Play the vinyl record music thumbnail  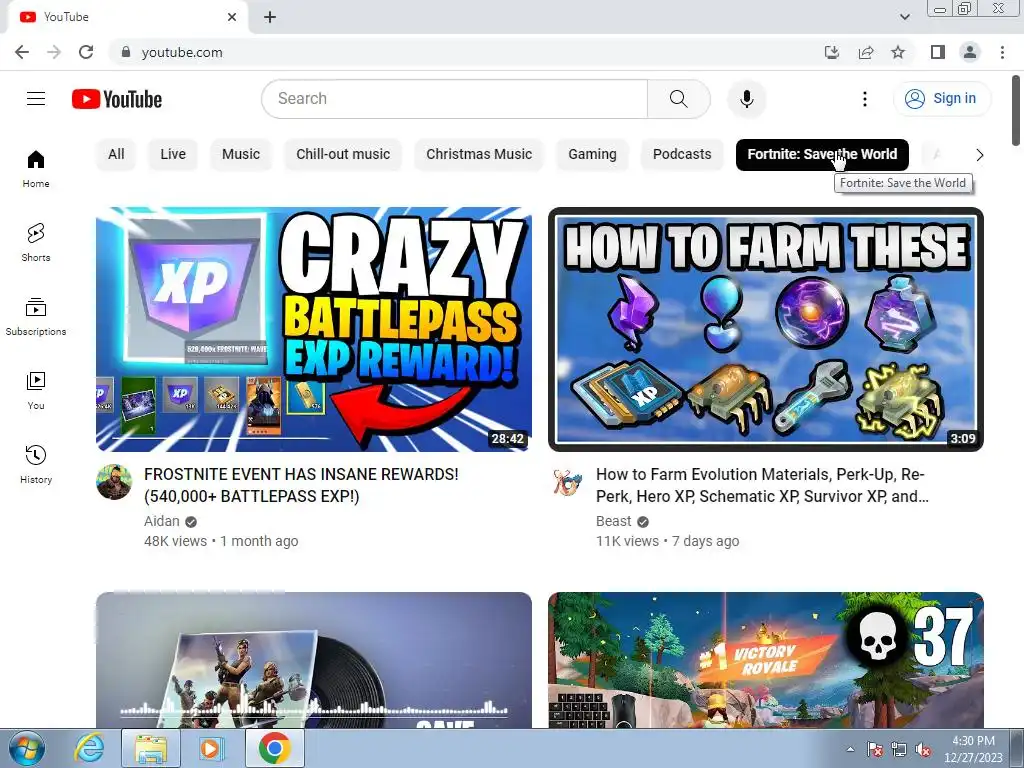(313, 660)
